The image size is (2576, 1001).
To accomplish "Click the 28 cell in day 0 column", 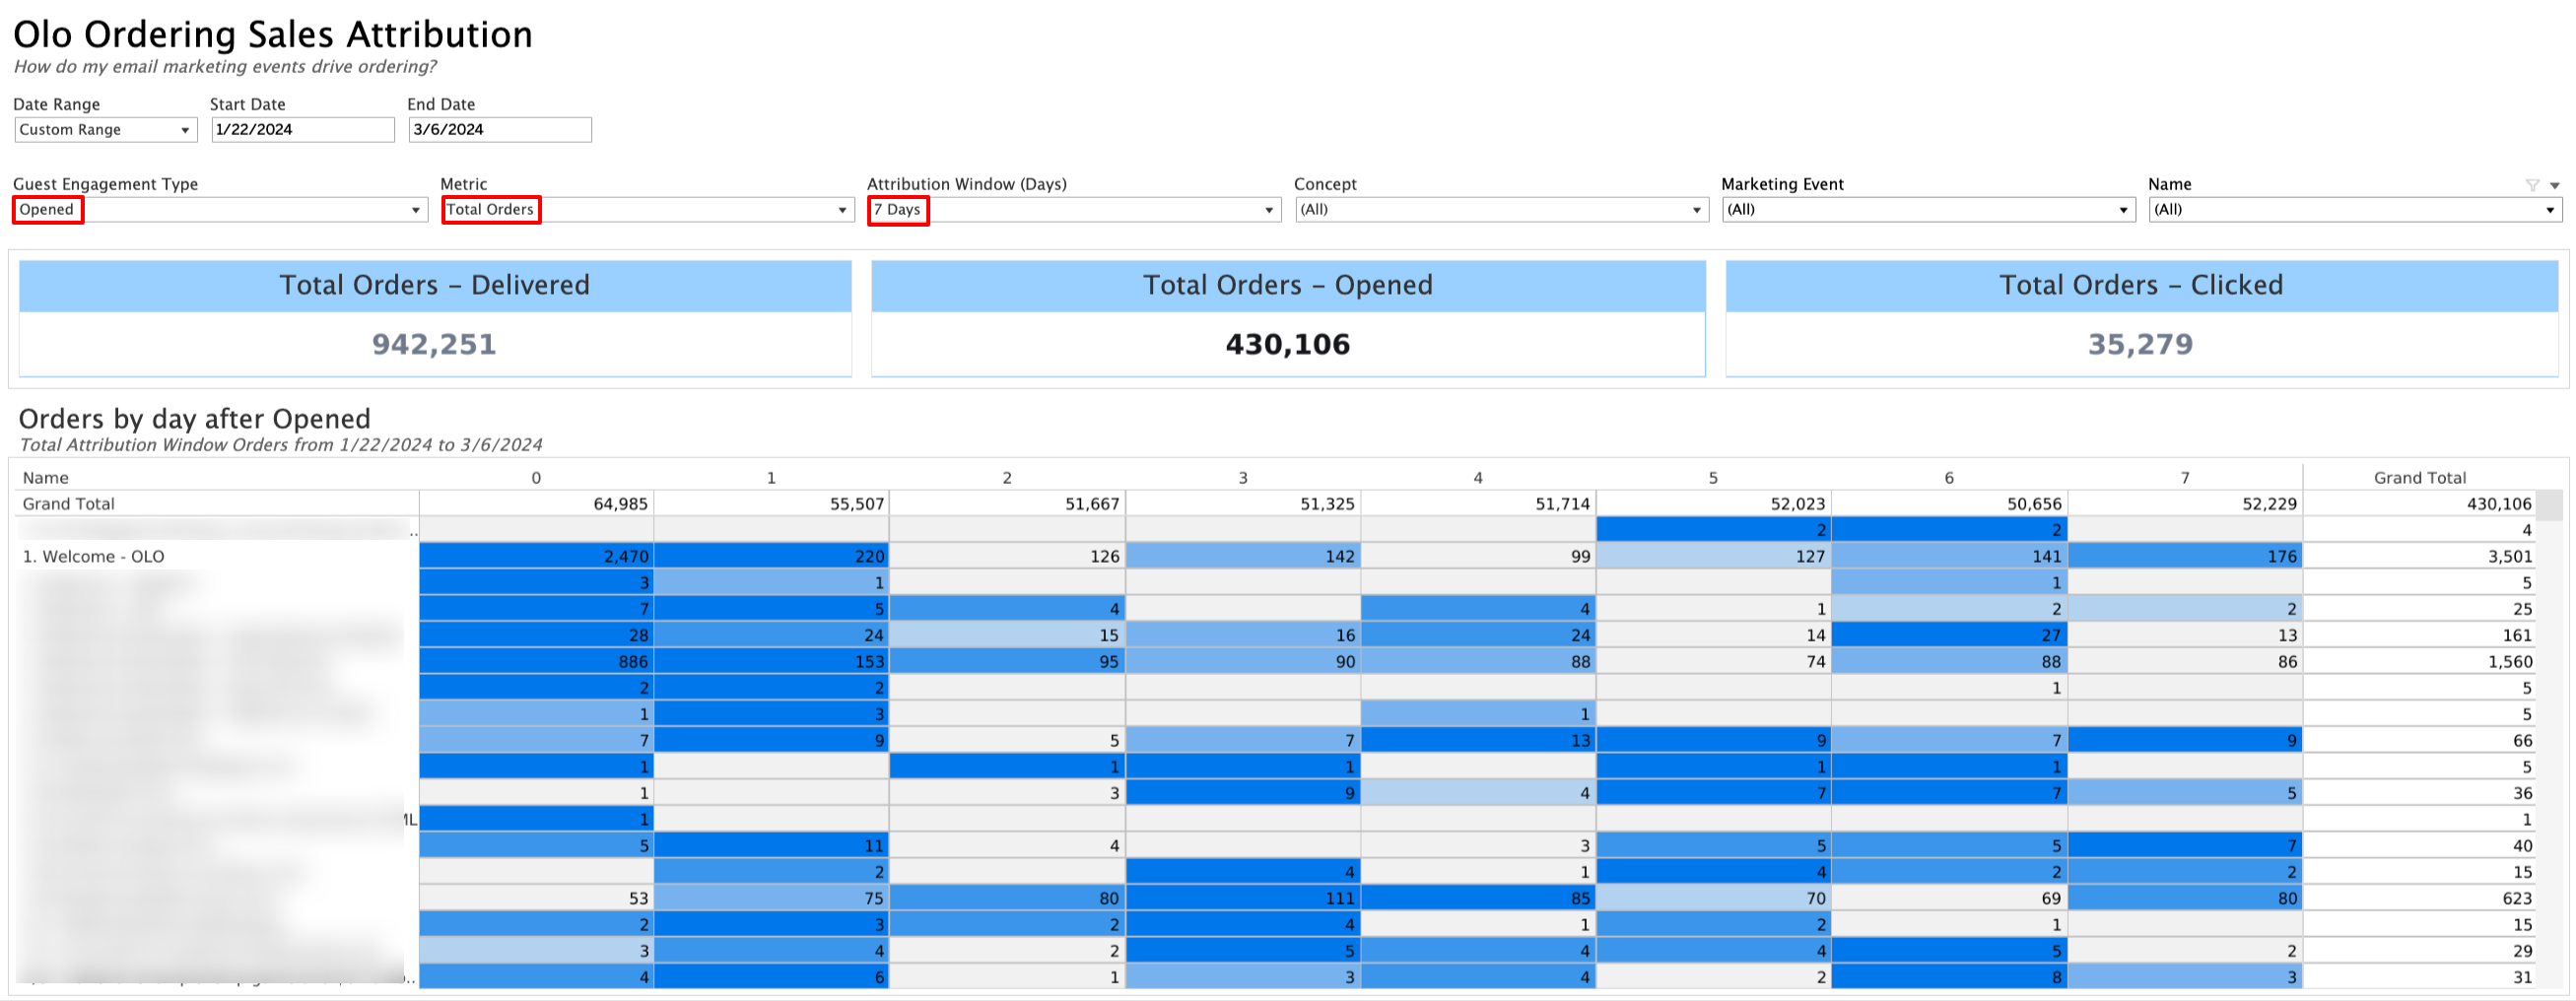I will coord(536,636).
